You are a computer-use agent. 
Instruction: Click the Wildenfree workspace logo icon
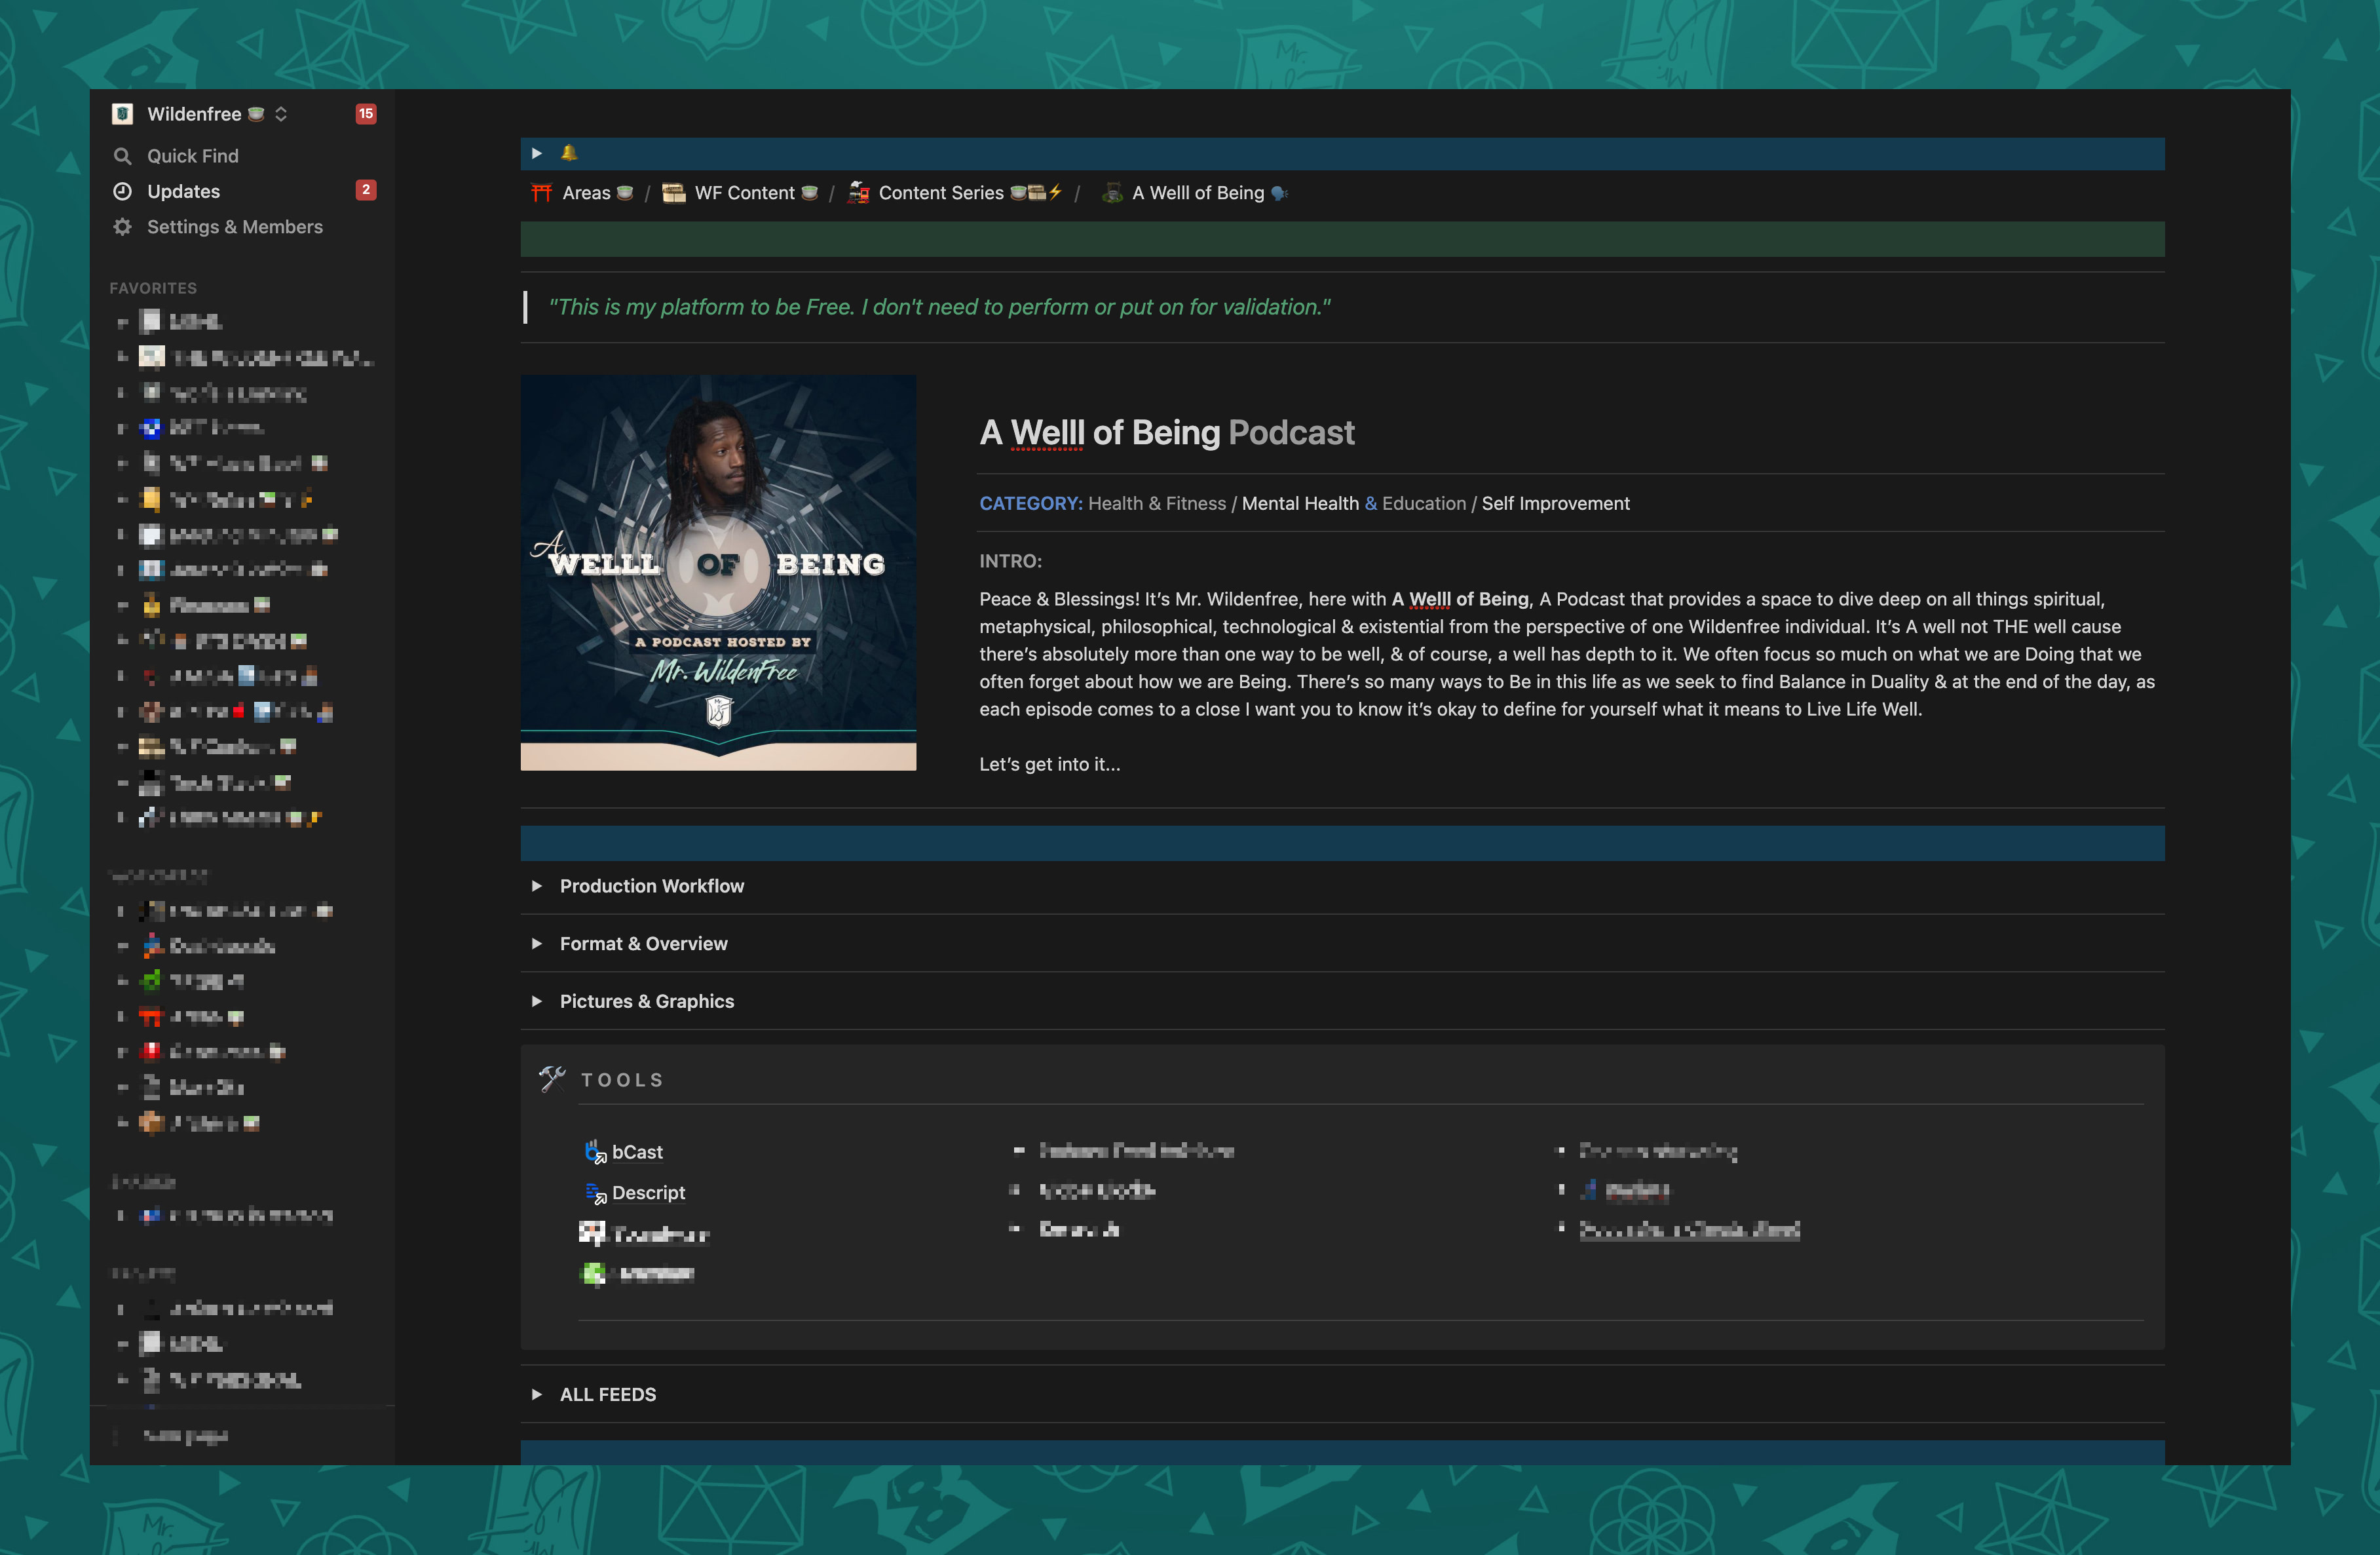tap(122, 114)
